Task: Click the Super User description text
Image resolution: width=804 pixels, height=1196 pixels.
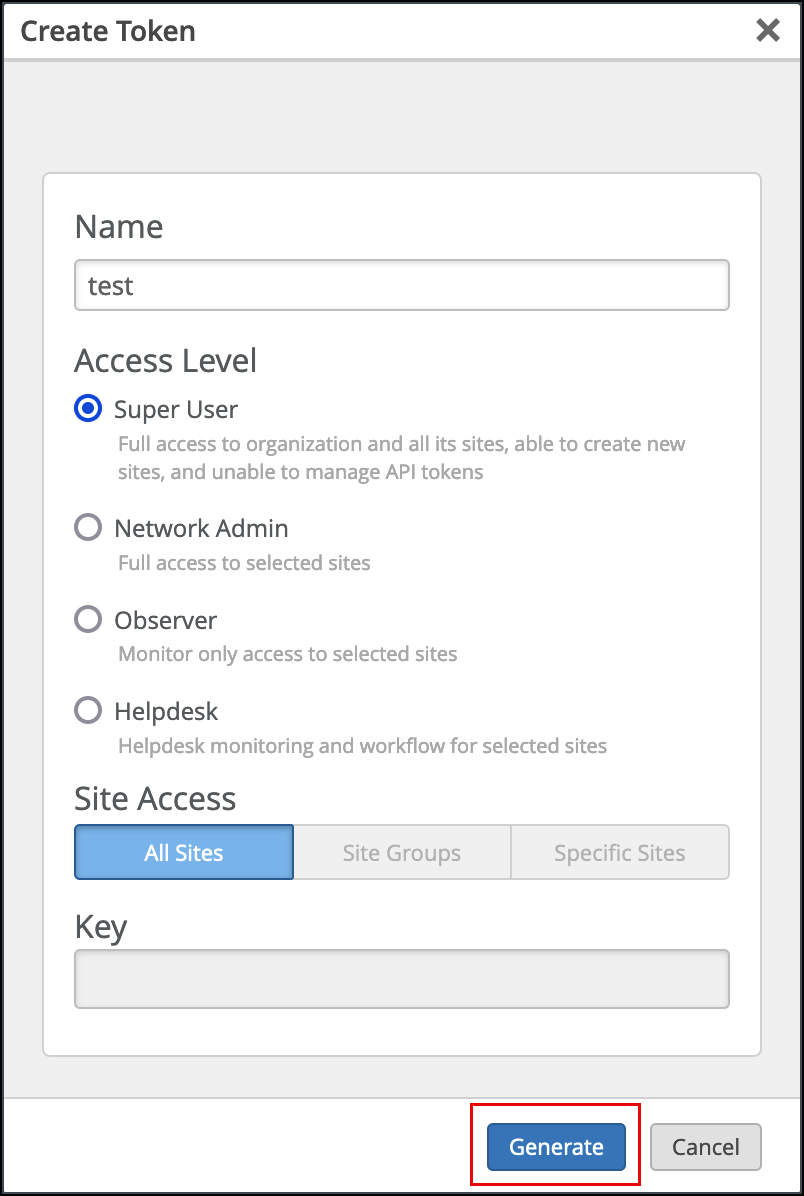Action: (401, 457)
